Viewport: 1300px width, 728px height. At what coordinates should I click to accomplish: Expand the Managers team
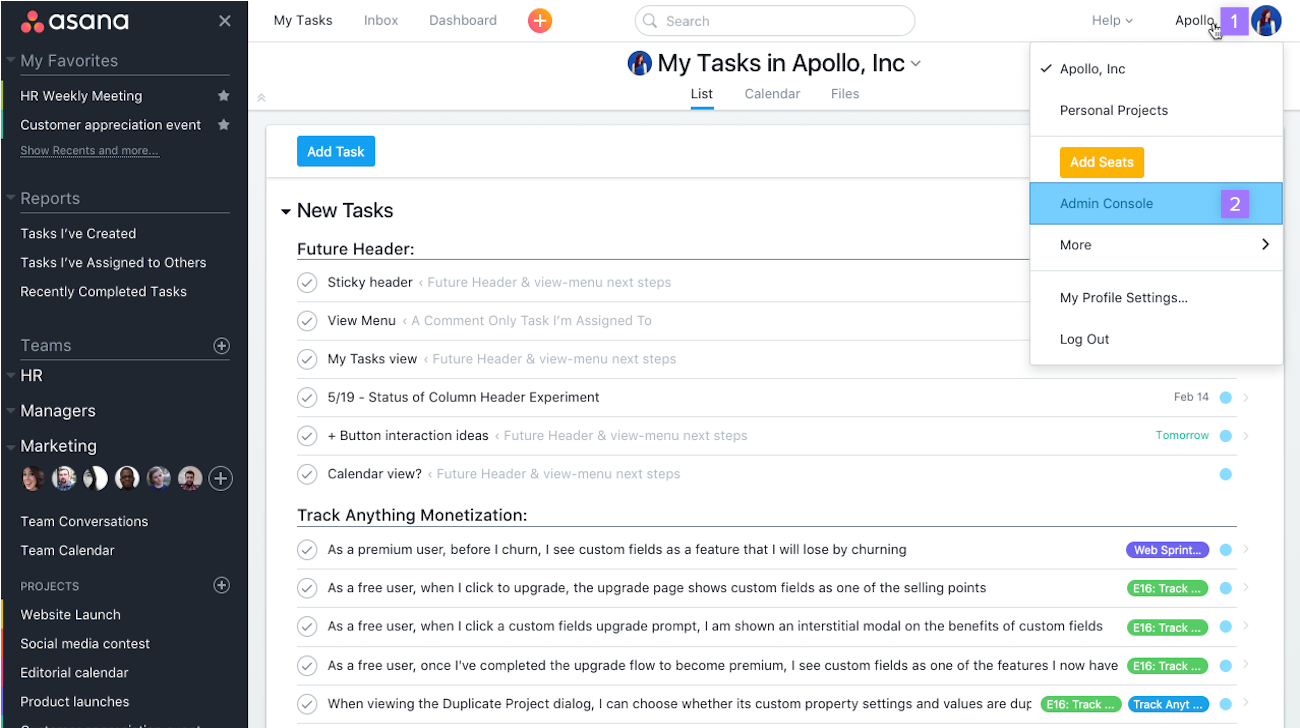point(10,411)
